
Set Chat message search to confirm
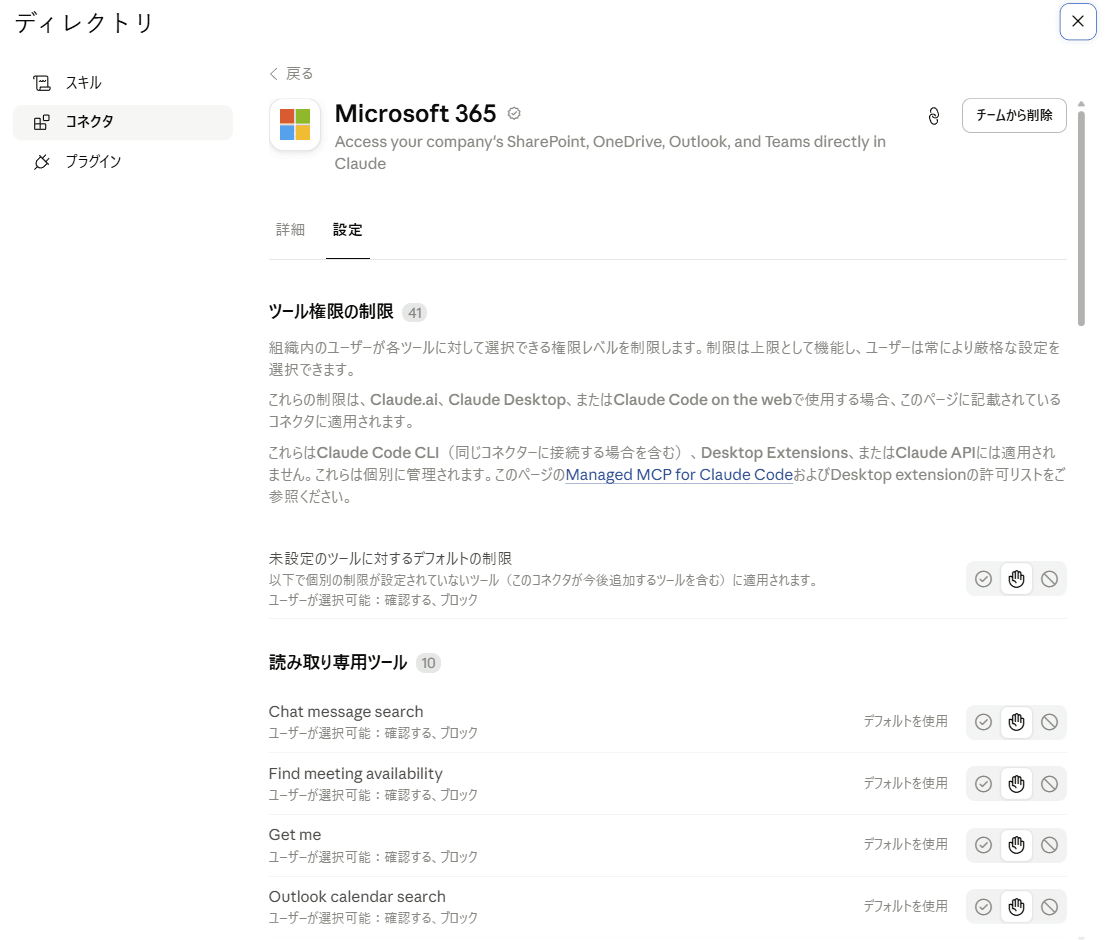[1016, 722]
